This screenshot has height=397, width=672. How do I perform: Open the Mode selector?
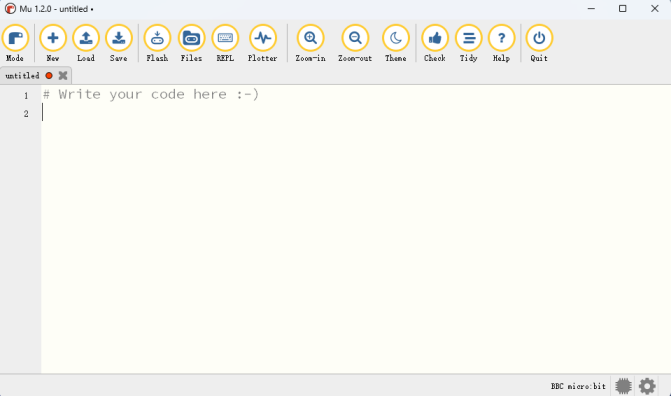tap(15, 43)
